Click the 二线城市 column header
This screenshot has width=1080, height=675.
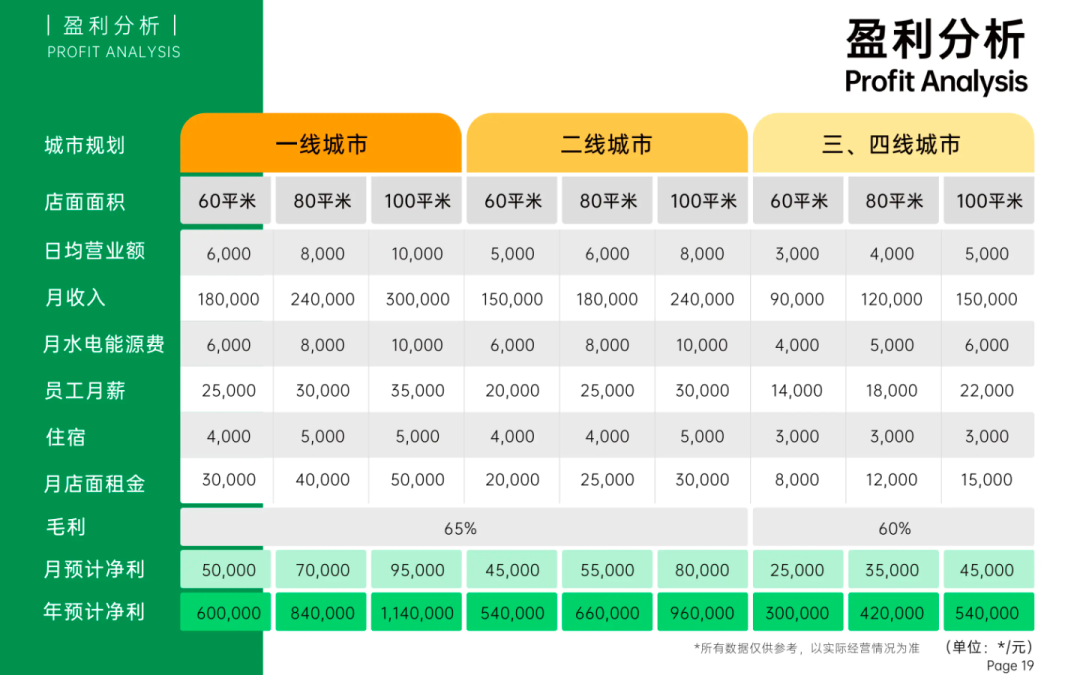[x=607, y=143]
